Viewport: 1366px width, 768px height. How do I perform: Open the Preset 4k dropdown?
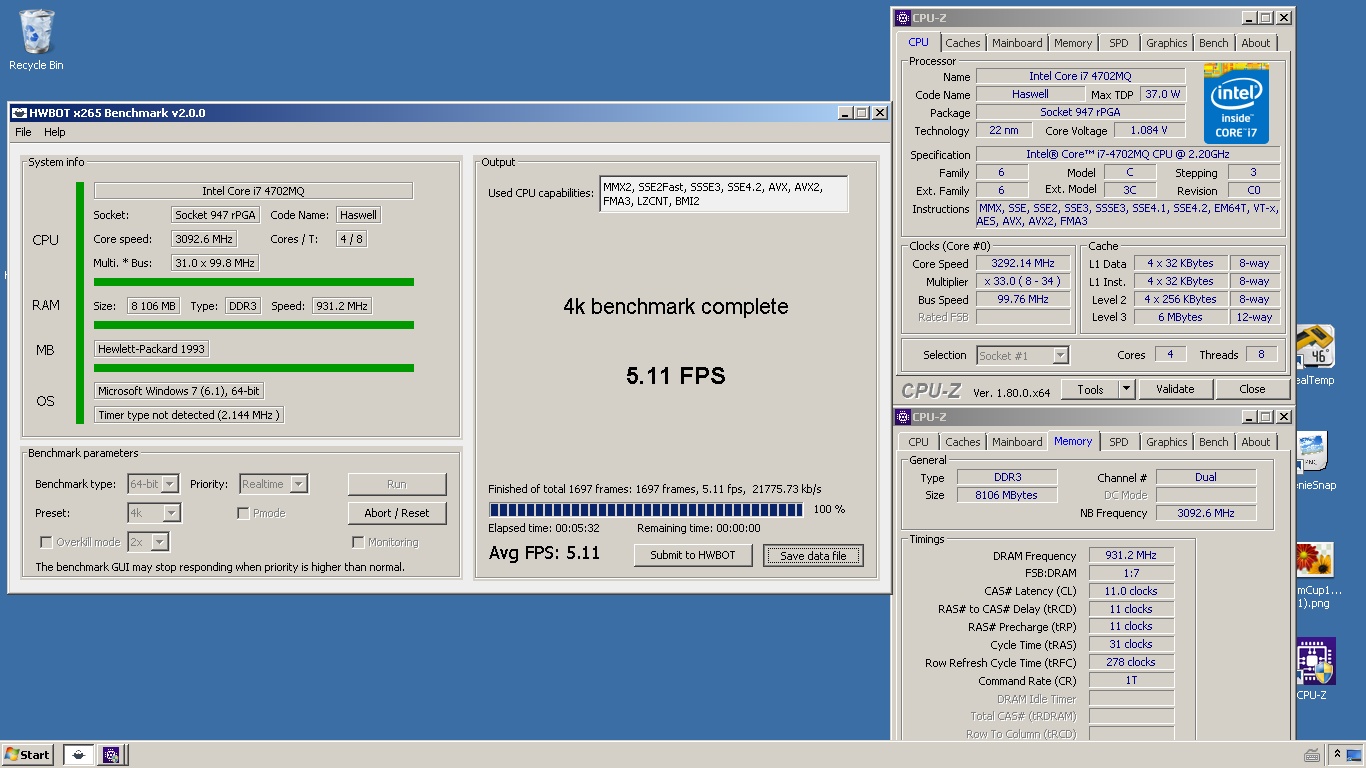[x=154, y=513]
